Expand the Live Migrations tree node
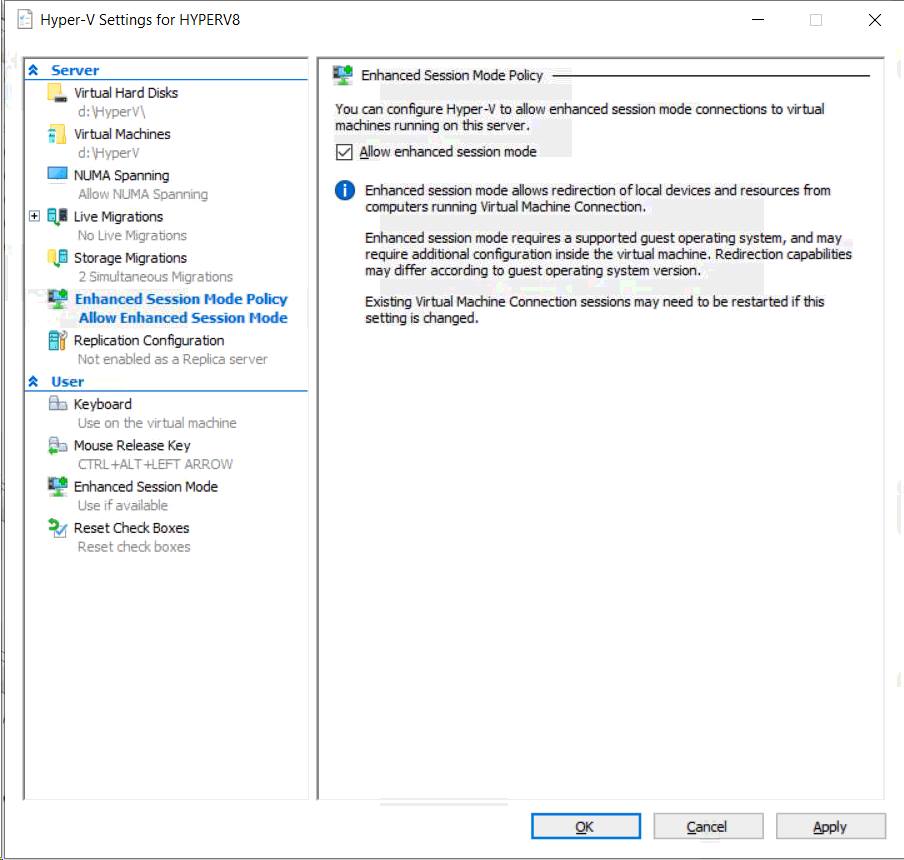 coord(35,216)
